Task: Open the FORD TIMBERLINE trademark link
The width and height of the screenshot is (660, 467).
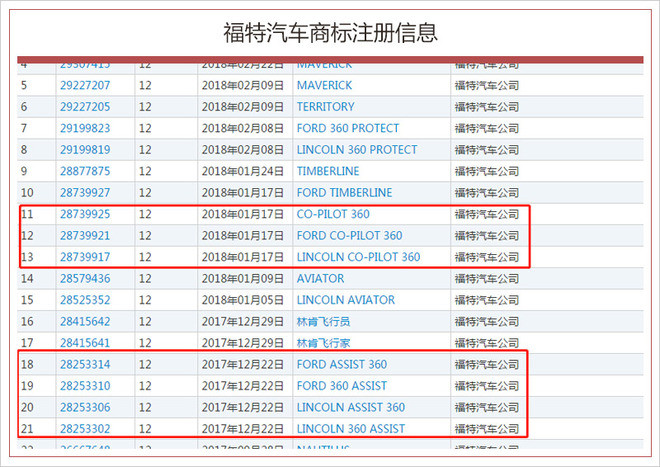Action: point(344,193)
